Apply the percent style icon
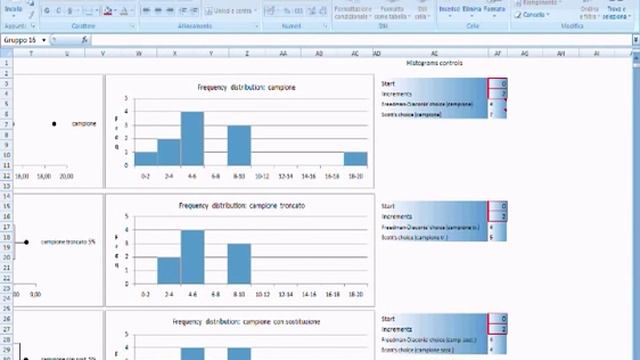This screenshot has height=360, width=640. click(x=287, y=11)
